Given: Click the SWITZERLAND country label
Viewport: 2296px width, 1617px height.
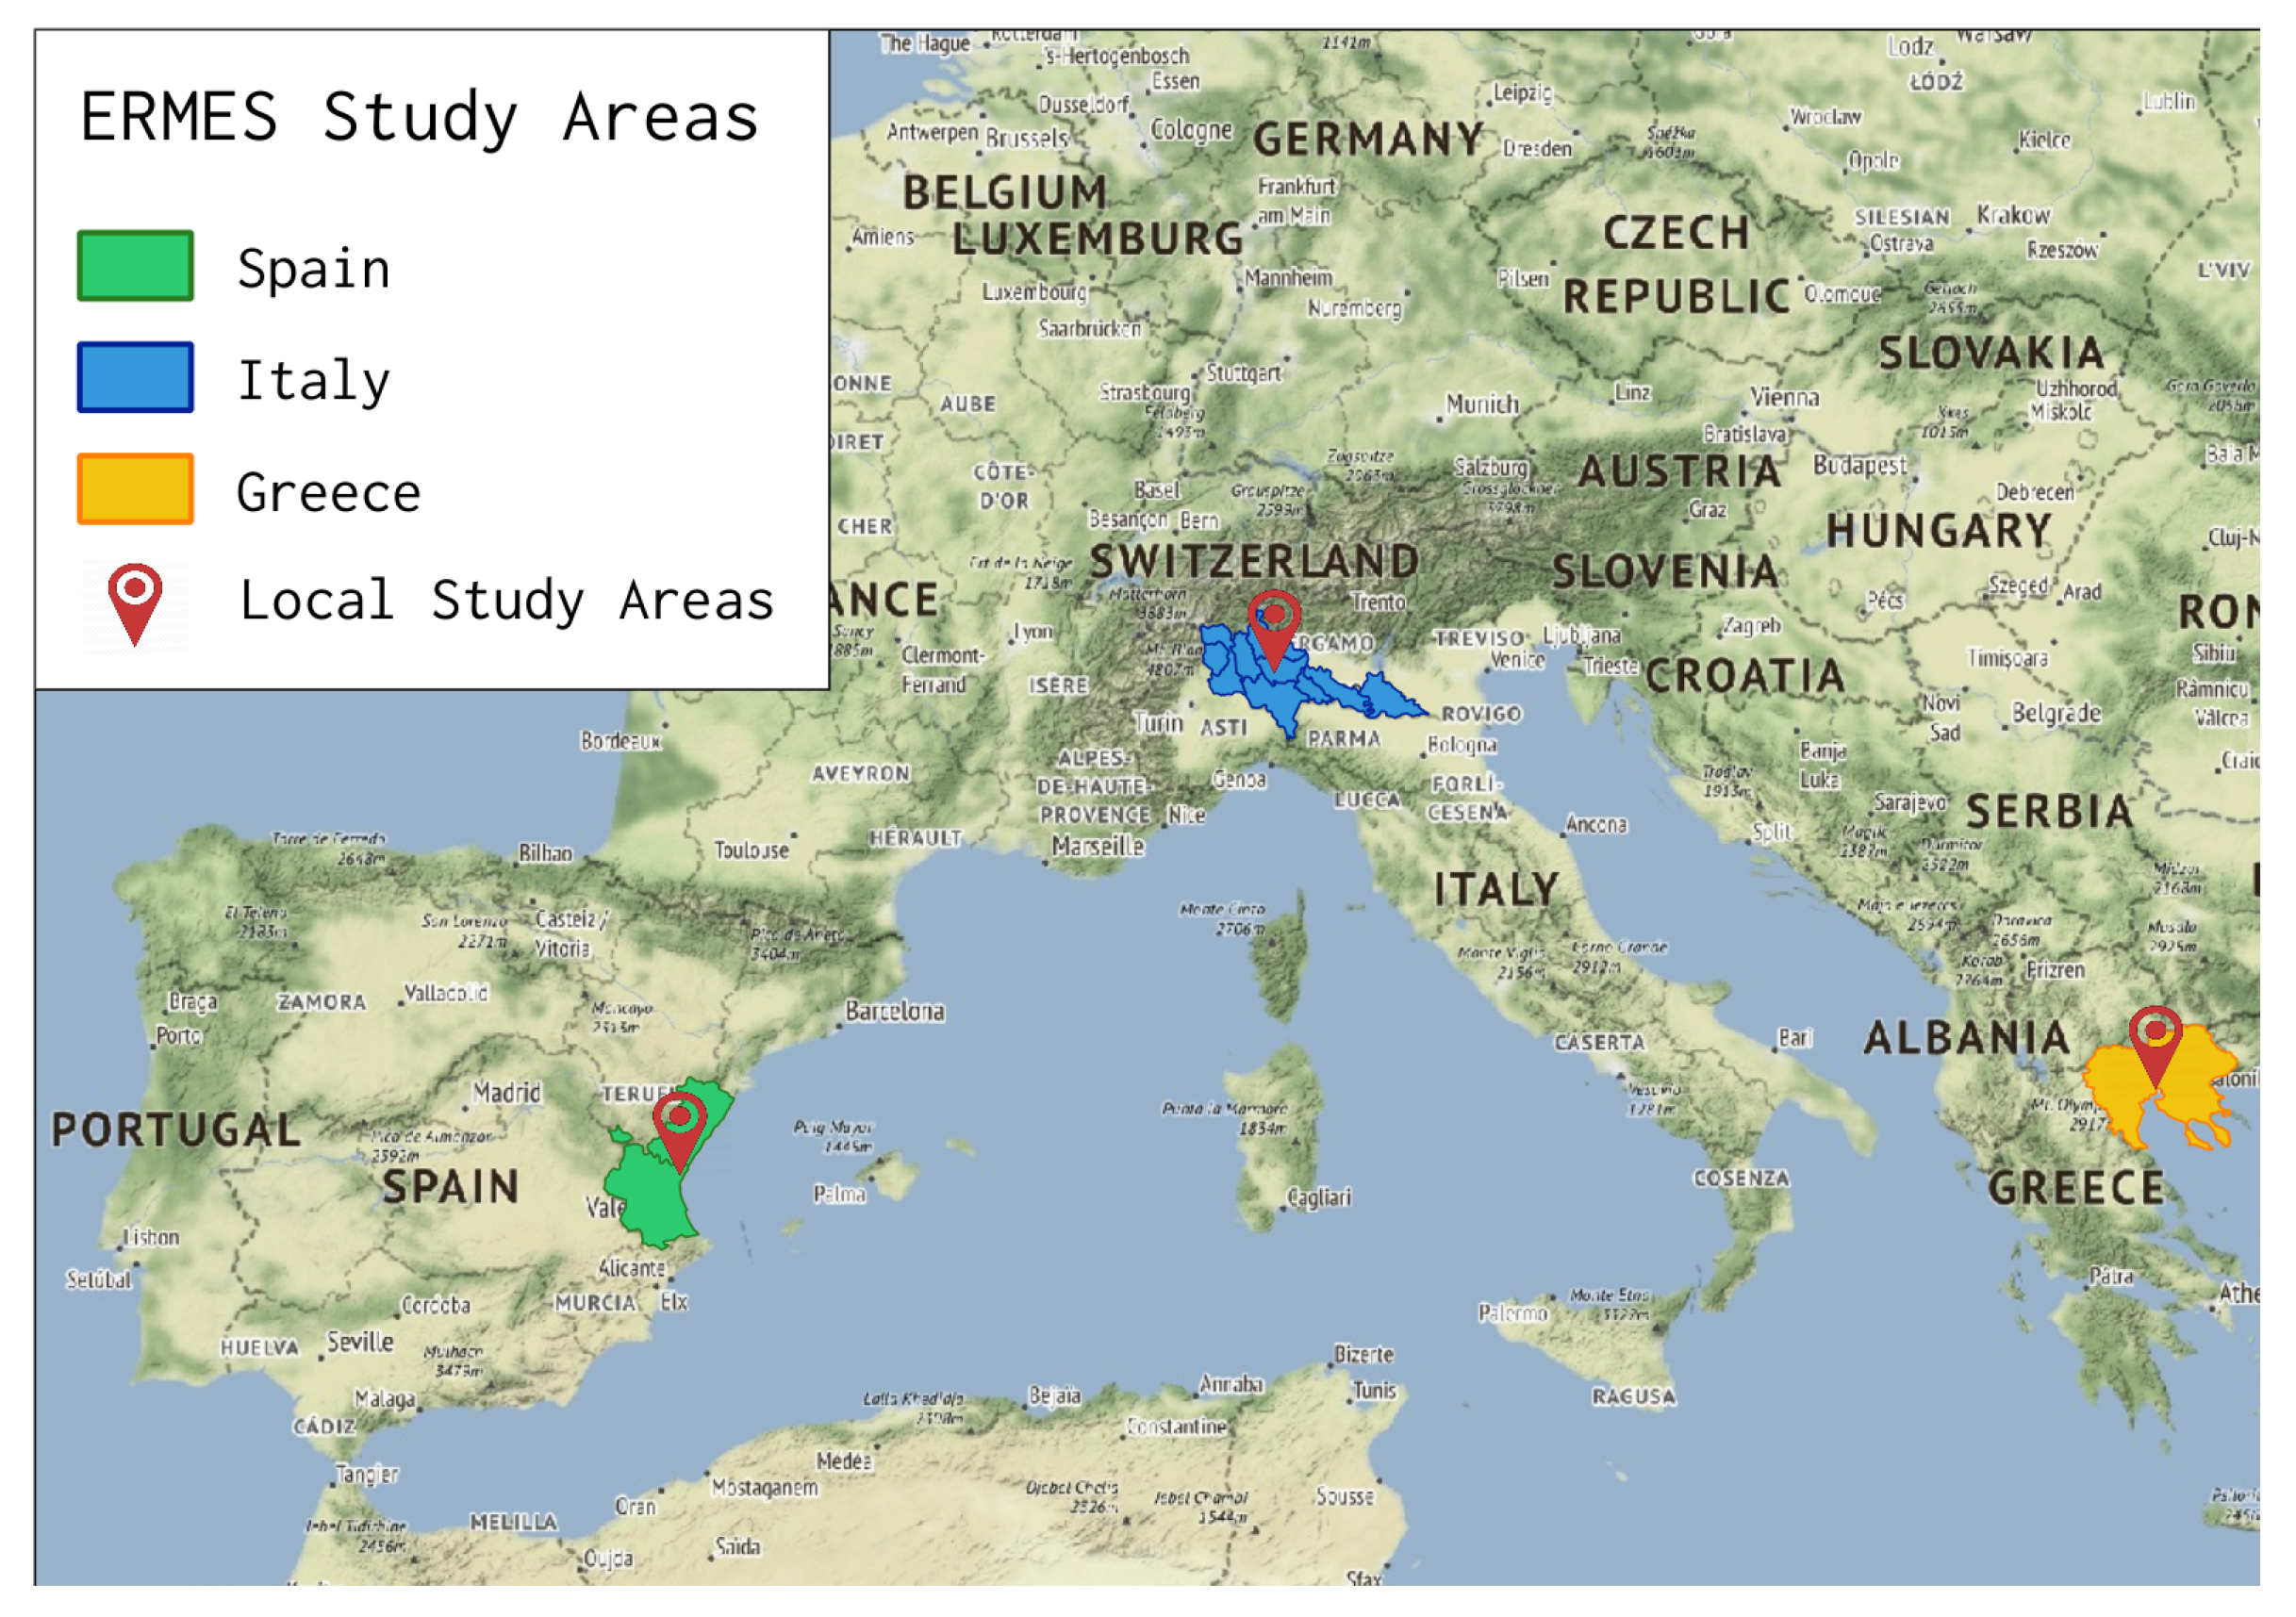Looking at the screenshot, I should coord(1254,561).
